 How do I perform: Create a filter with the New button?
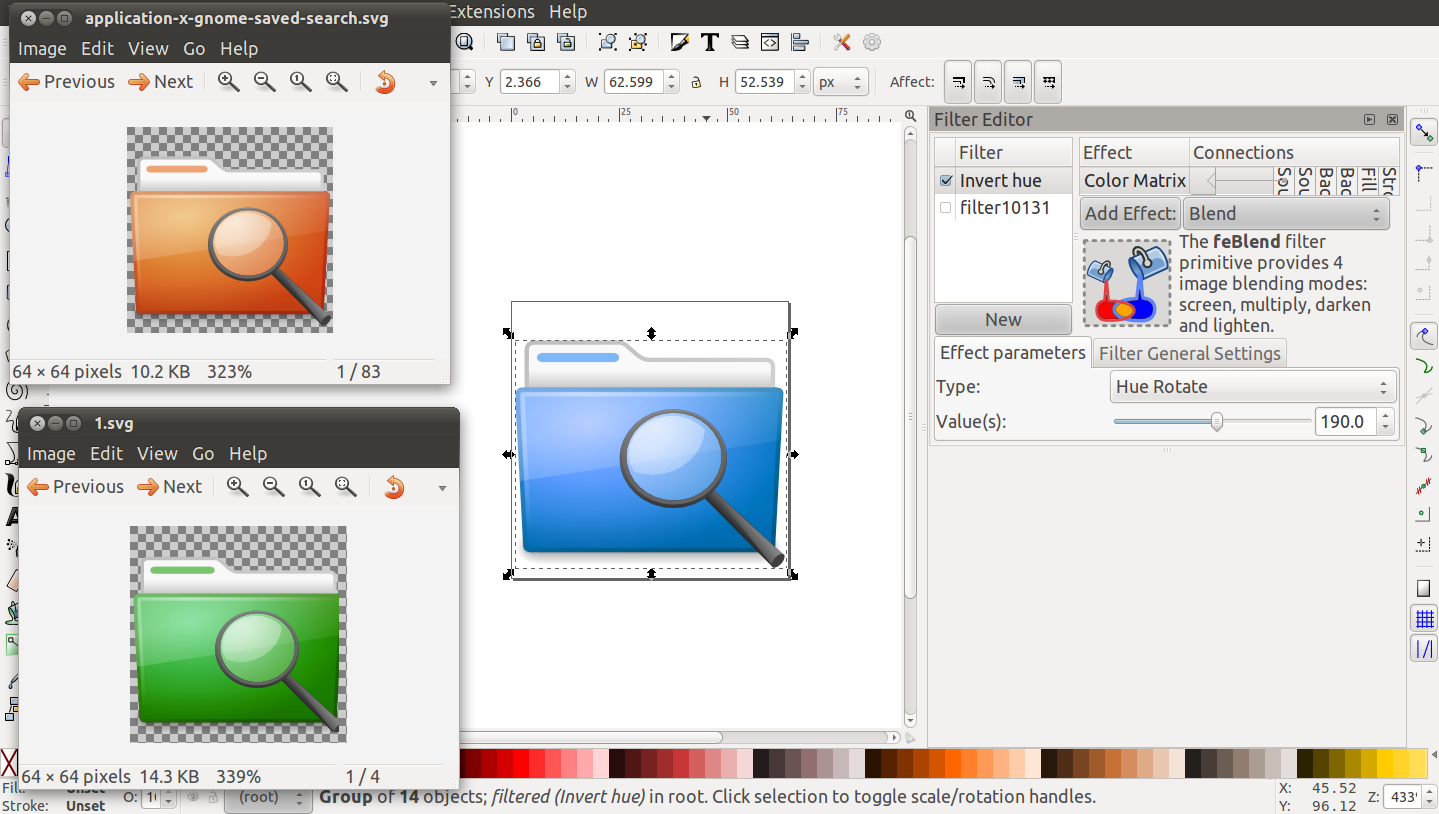tap(1002, 319)
